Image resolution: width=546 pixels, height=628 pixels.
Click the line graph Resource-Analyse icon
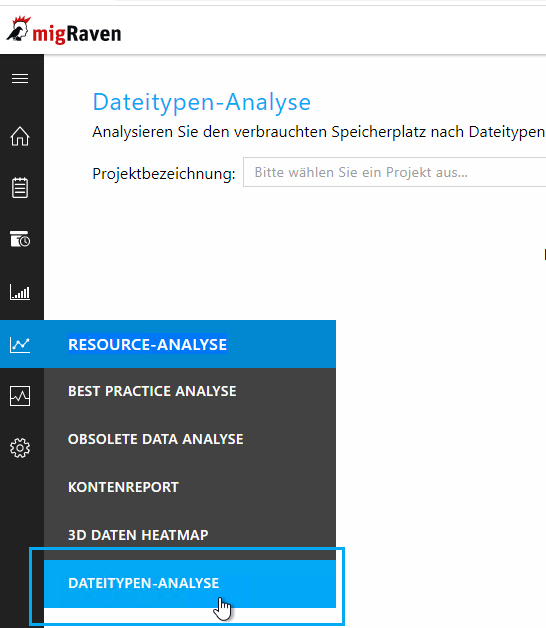pos(20,344)
